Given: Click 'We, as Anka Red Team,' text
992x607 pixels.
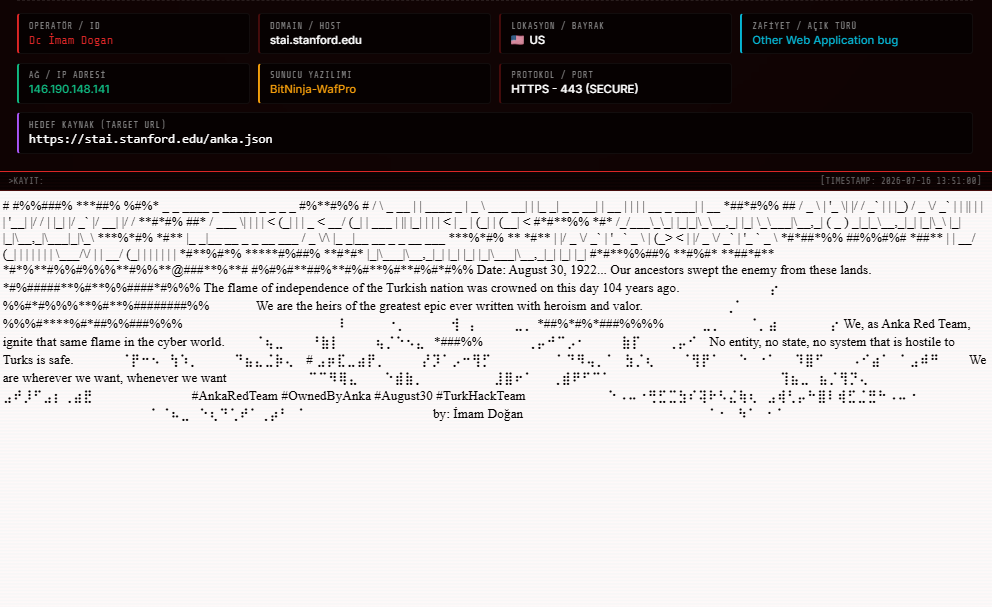Looking at the screenshot, I should pyautogui.click(x=907, y=324).
